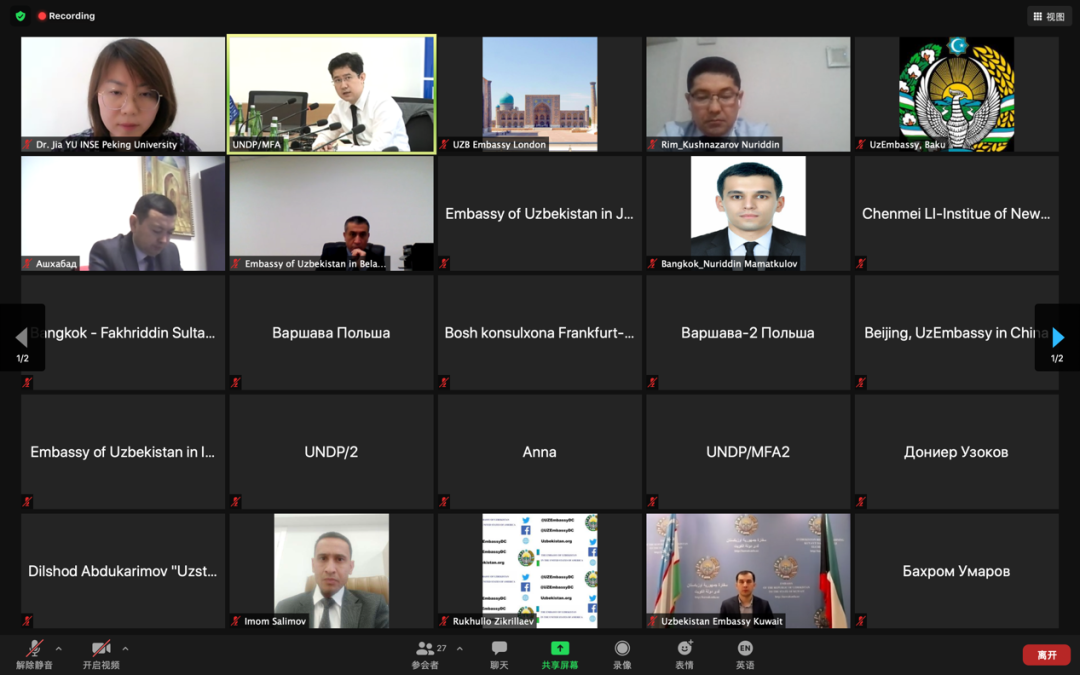
Task: Select Bosh konsulxona Frankfurt tile
Action: pos(540,333)
